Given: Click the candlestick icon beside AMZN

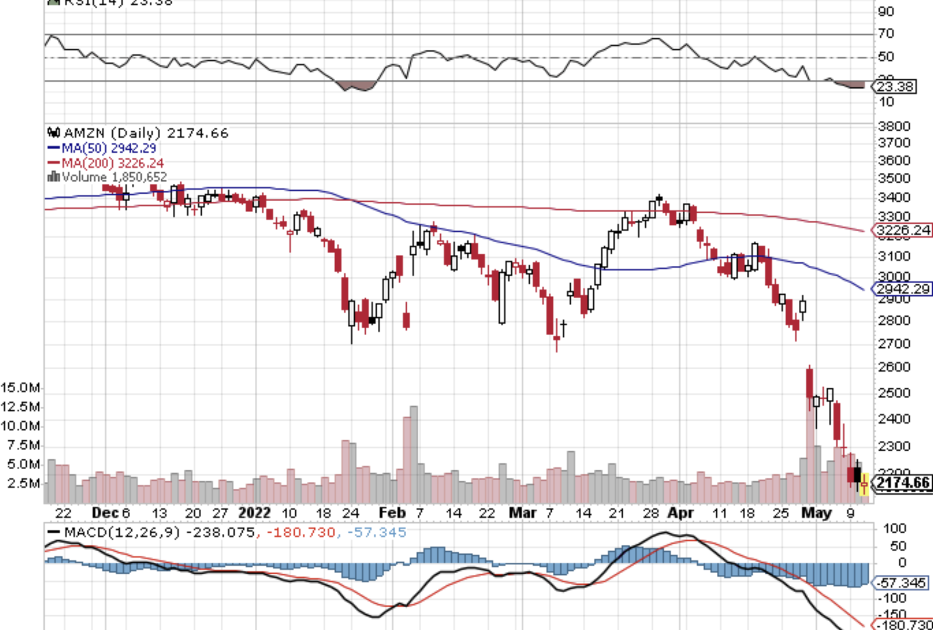Looking at the screenshot, I should pos(51,133).
